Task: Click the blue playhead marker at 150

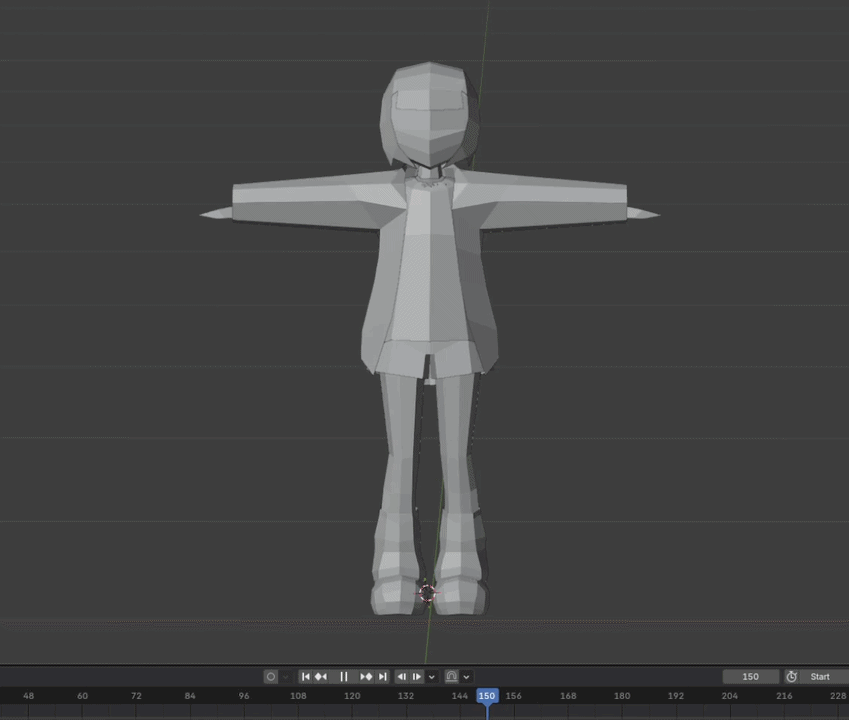Action: (487, 696)
